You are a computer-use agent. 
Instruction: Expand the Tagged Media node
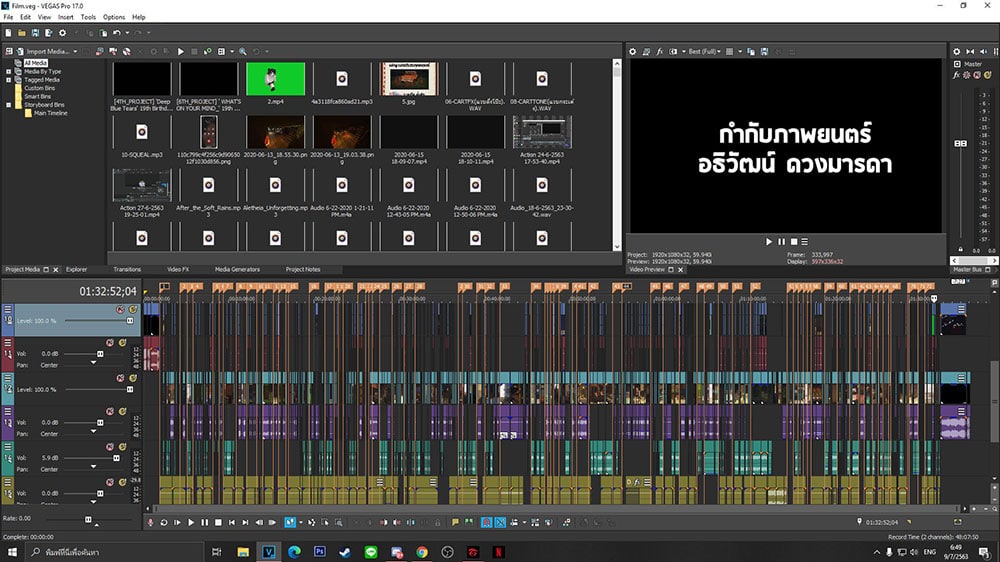pyautogui.click(x=9, y=80)
